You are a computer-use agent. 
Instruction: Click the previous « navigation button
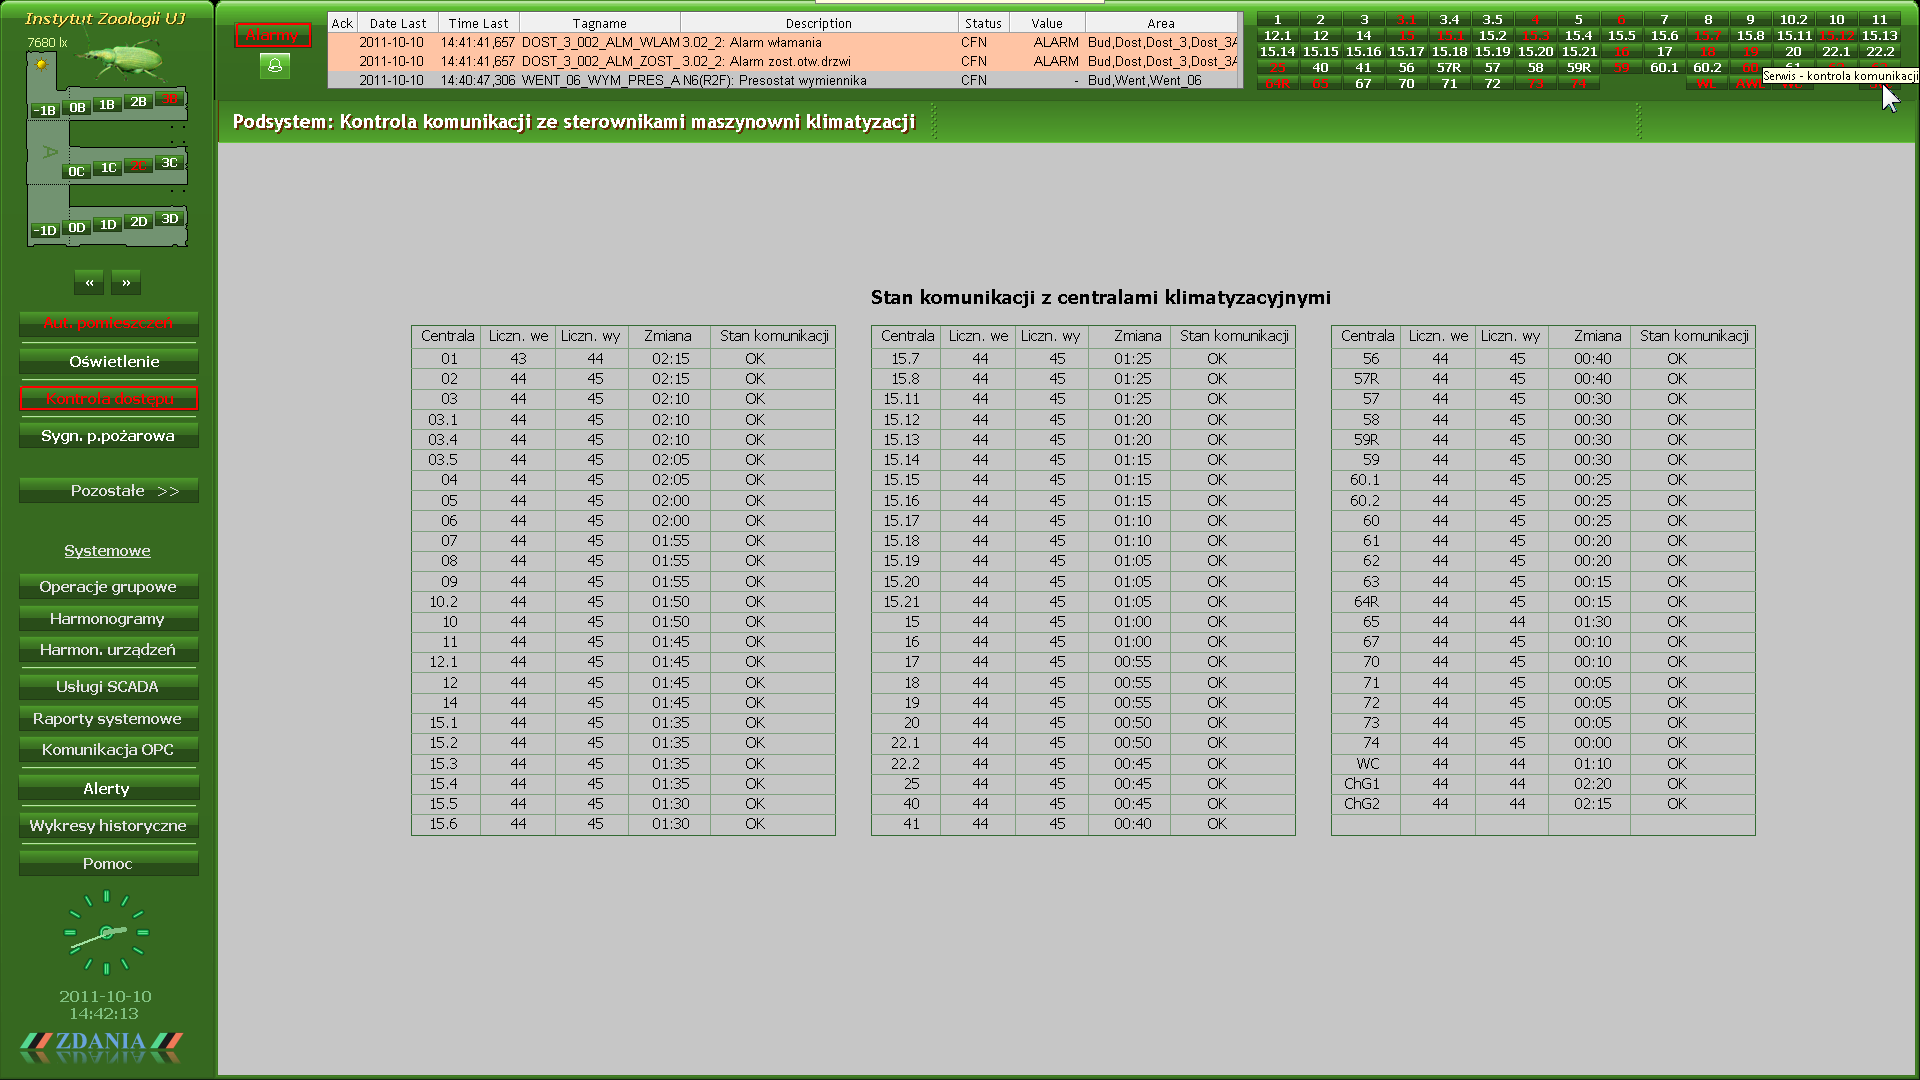(89, 283)
